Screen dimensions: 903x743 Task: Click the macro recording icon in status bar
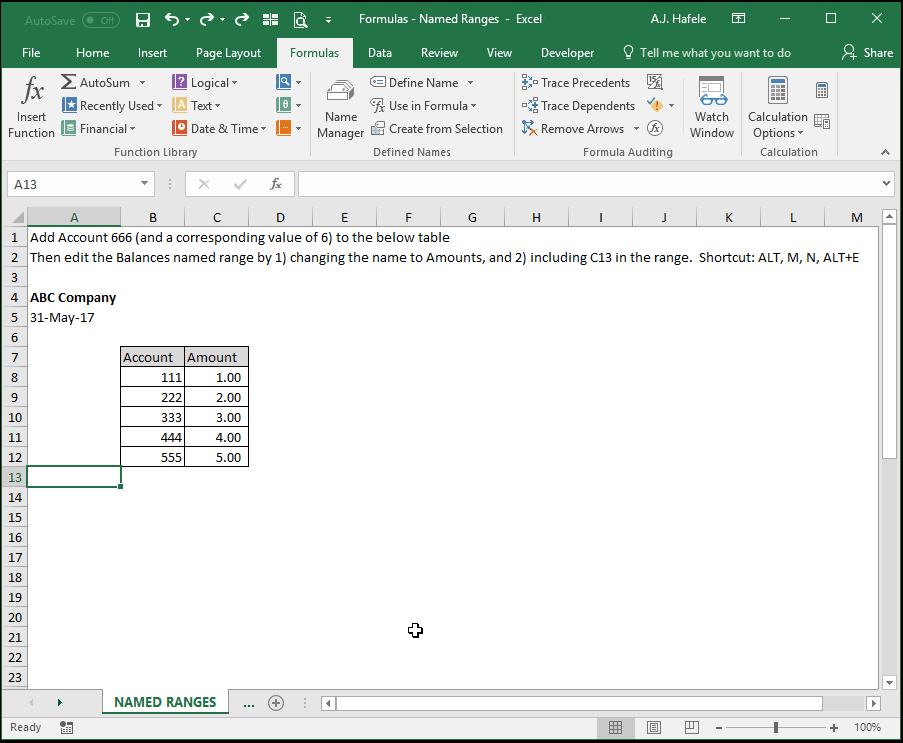[x=66, y=727]
